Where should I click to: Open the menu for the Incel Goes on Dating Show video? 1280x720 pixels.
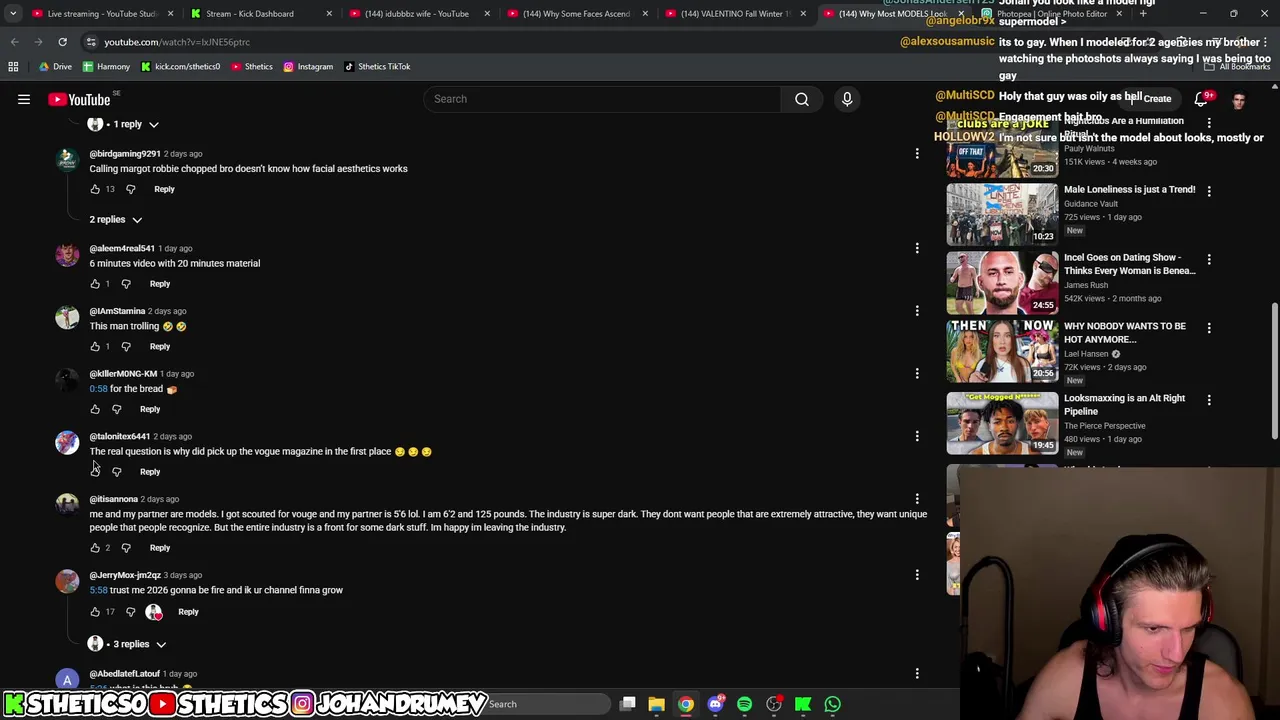pyautogui.click(x=1209, y=259)
